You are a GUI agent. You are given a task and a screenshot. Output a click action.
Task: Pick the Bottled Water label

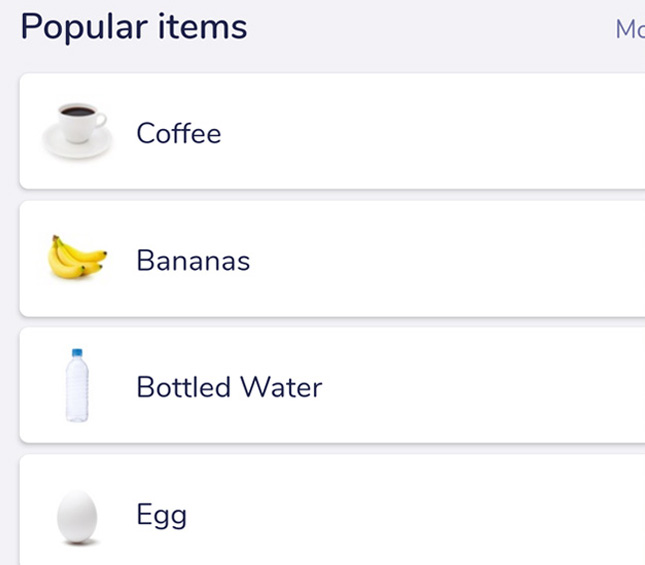229,387
